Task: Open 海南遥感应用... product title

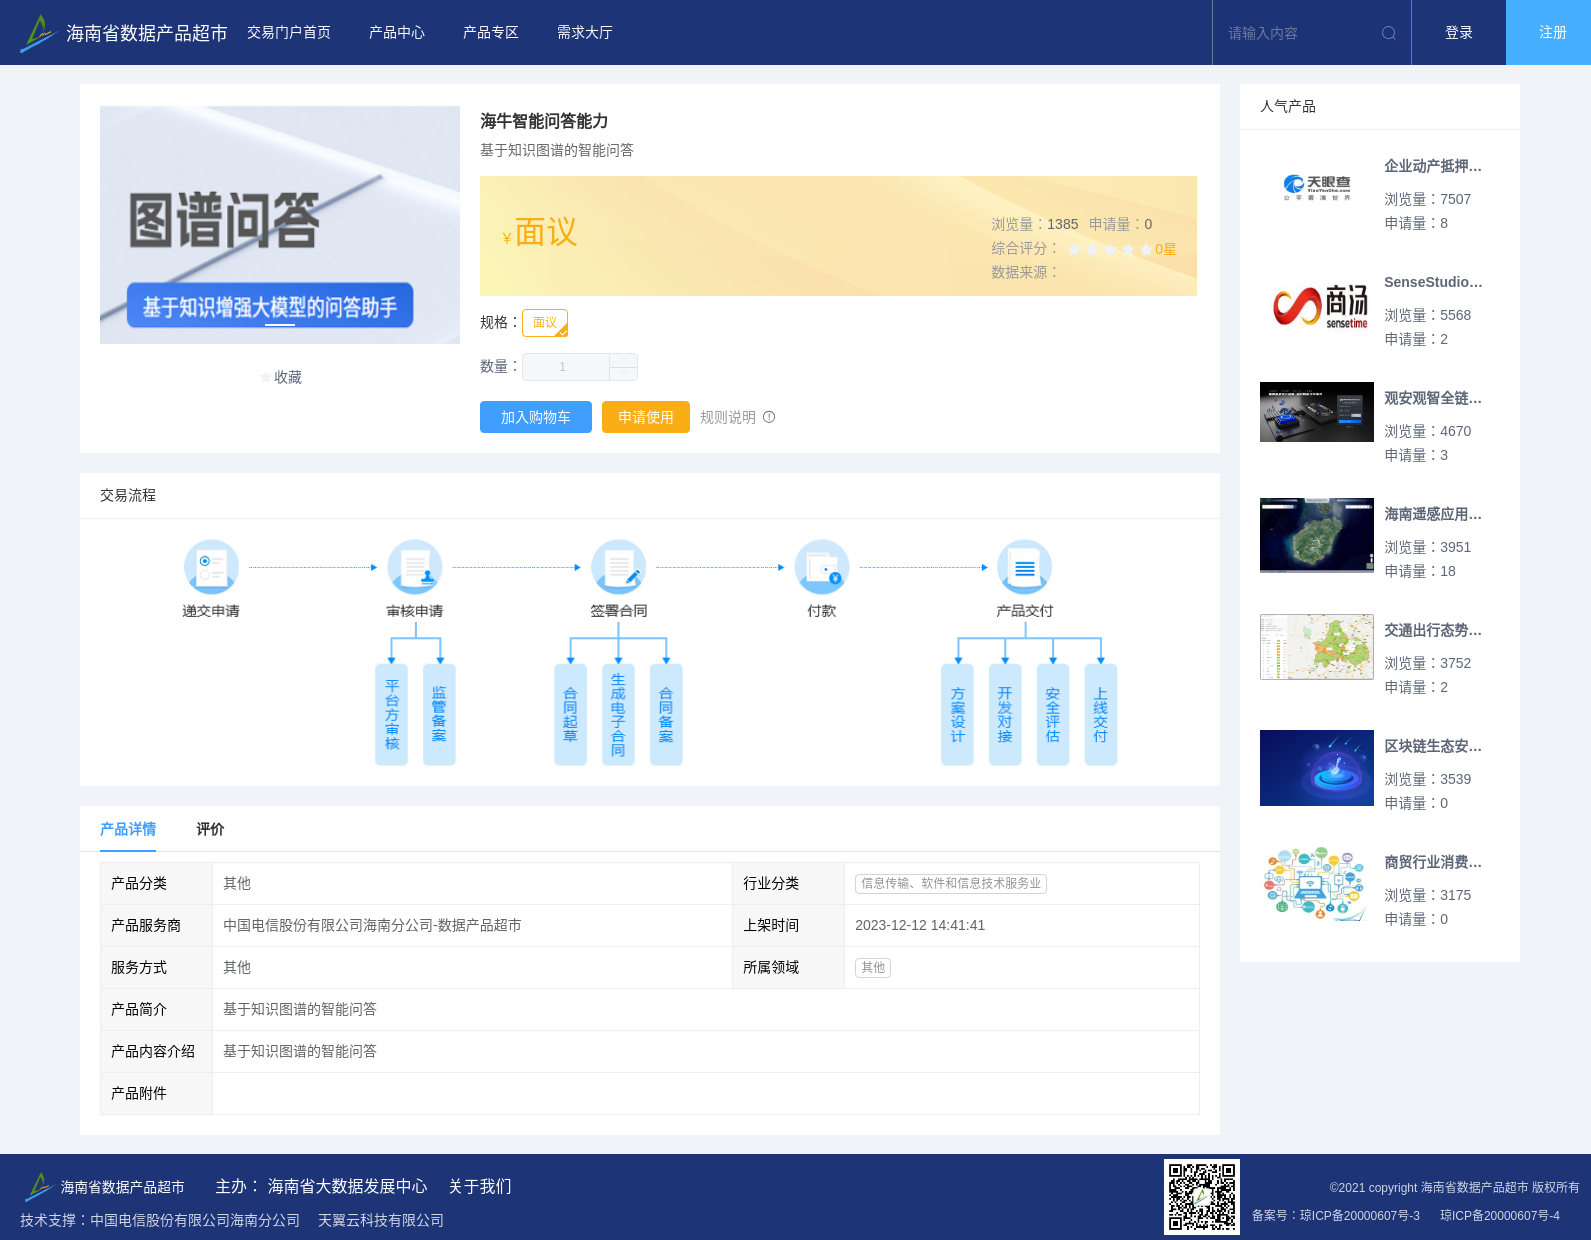Action: pyautogui.click(x=1433, y=514)
